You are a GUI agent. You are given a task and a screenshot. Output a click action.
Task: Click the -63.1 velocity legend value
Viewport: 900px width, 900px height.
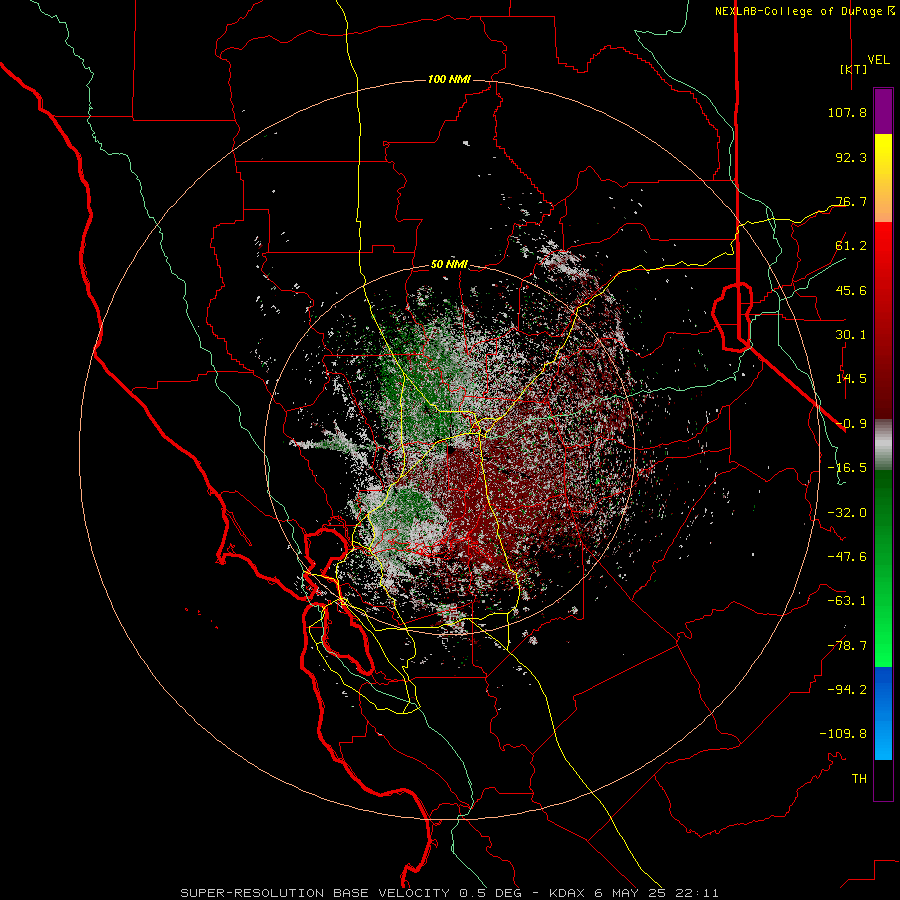coord(847,601)
